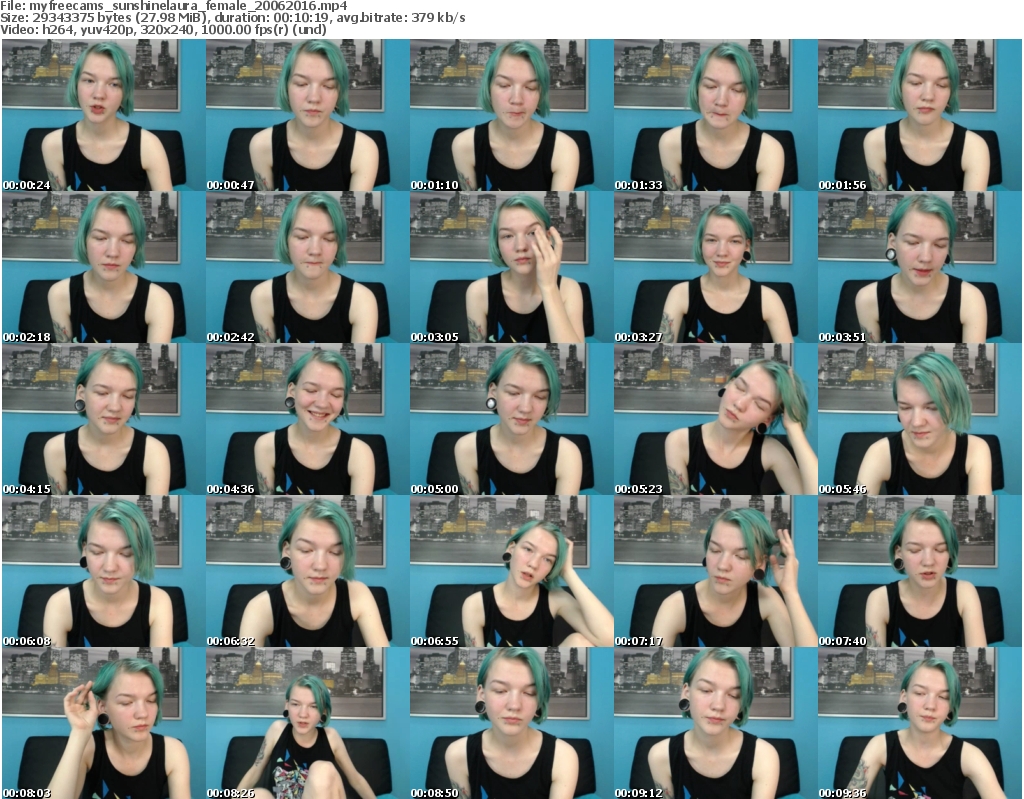Choose the thumbnail at 00:03:05
The width and height of the screenshot is (1024, 799).
pyautogui.click(x=511, y=267)
